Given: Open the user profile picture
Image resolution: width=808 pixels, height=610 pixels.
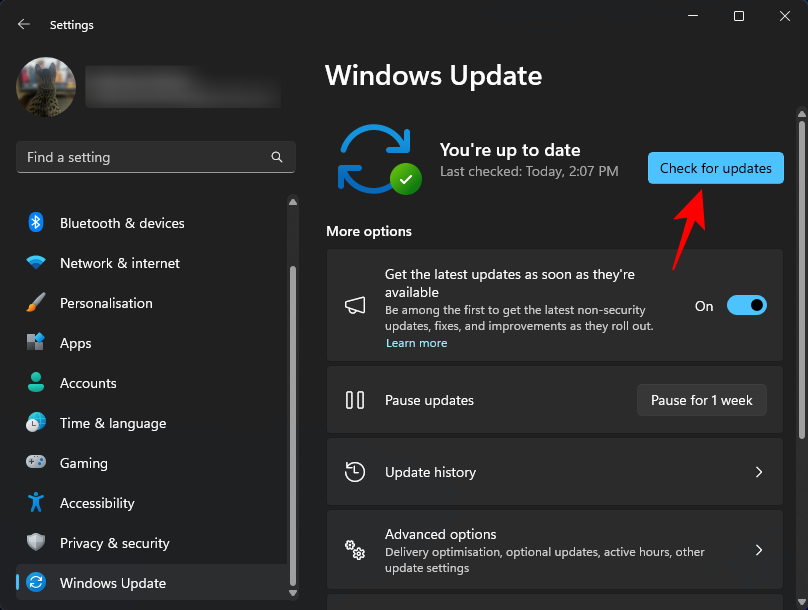Looking at the screenshot, I should [x=46, y=87].
